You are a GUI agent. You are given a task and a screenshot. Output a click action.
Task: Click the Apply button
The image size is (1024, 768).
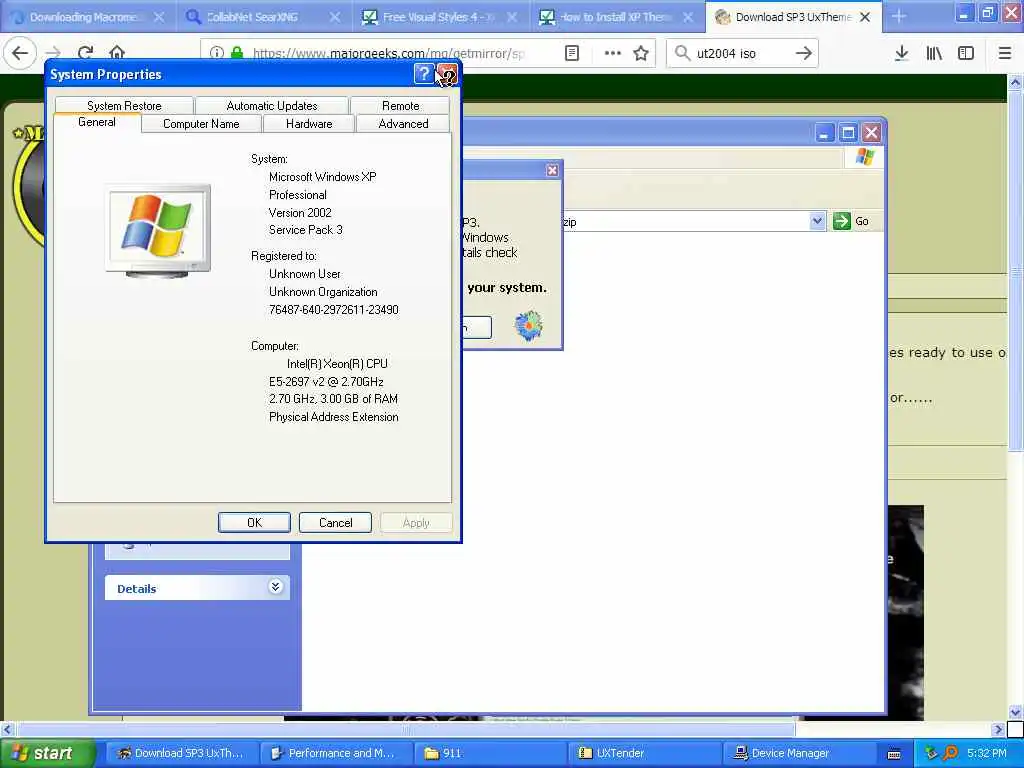click(416, 522)
